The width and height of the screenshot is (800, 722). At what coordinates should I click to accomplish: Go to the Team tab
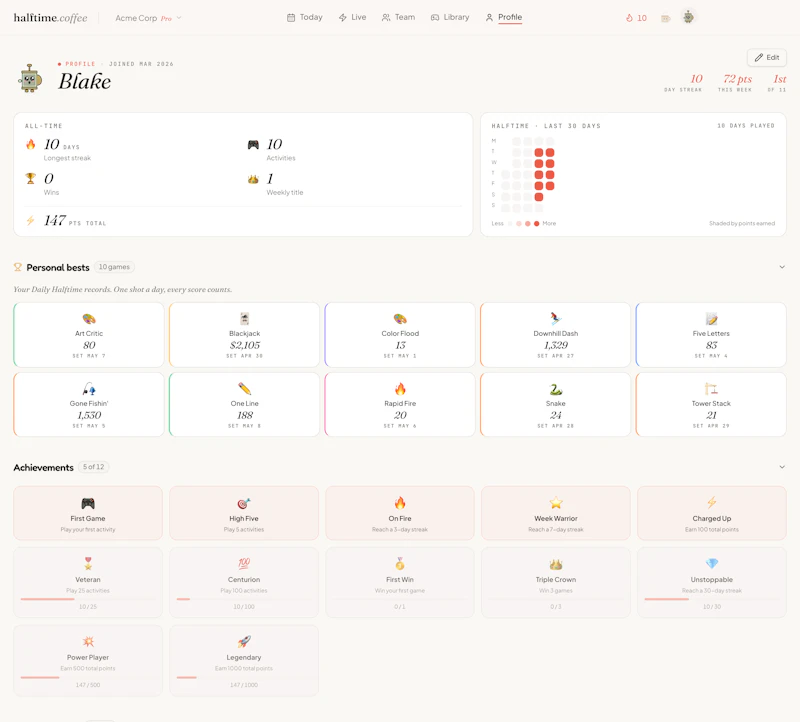(x=398, y=17)
